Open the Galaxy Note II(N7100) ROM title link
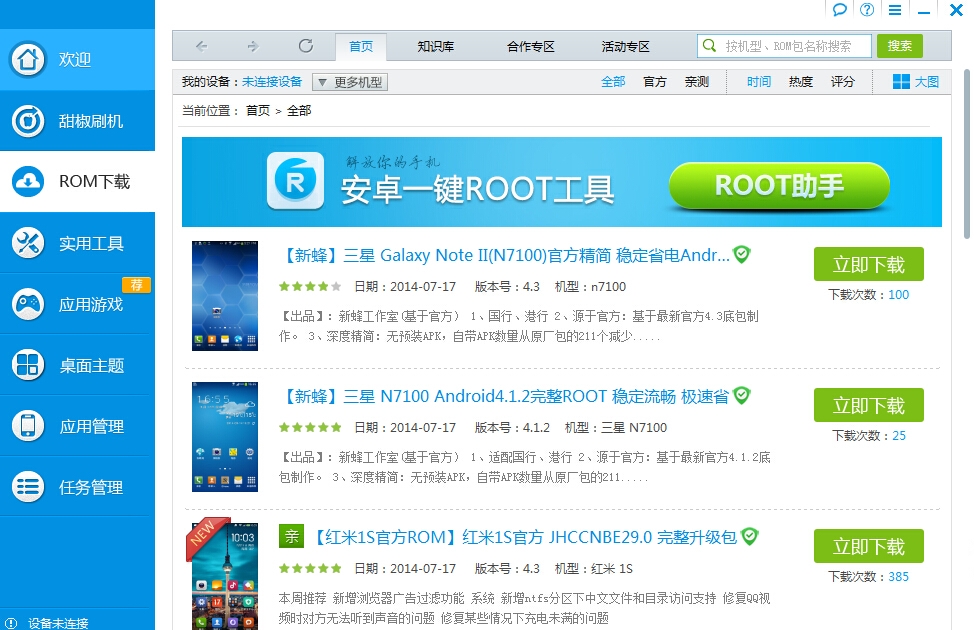The height and width of the screenshot is (630, 974). click(x=505, y=255)
